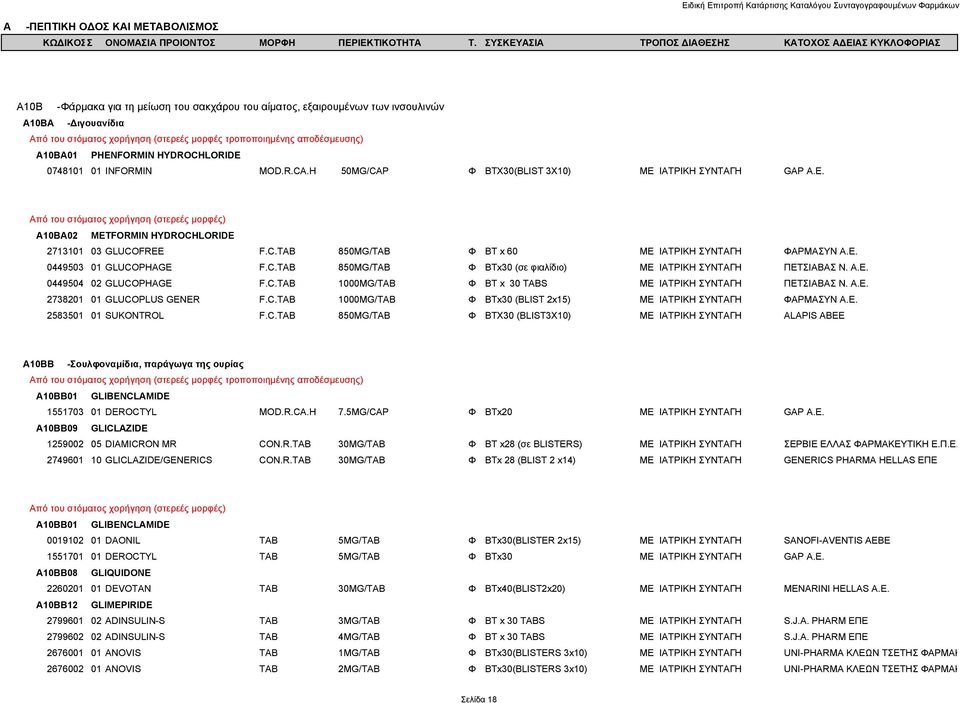Click the 2MG/TAB strength value
This screenshot has width=960, height=703.
(x=359, y=669)
